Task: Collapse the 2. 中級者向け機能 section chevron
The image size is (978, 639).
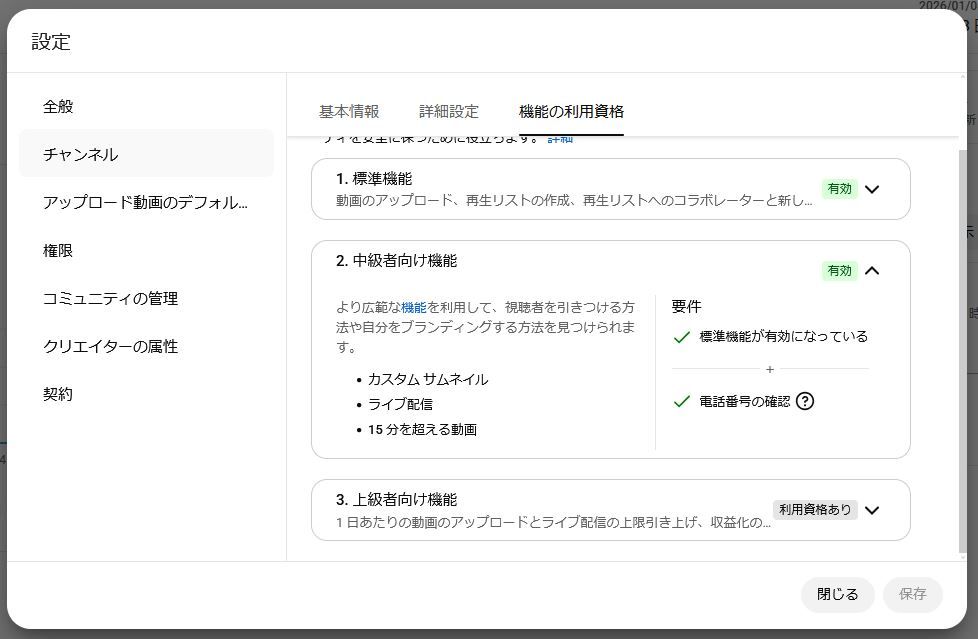Action: click(872, 270)
